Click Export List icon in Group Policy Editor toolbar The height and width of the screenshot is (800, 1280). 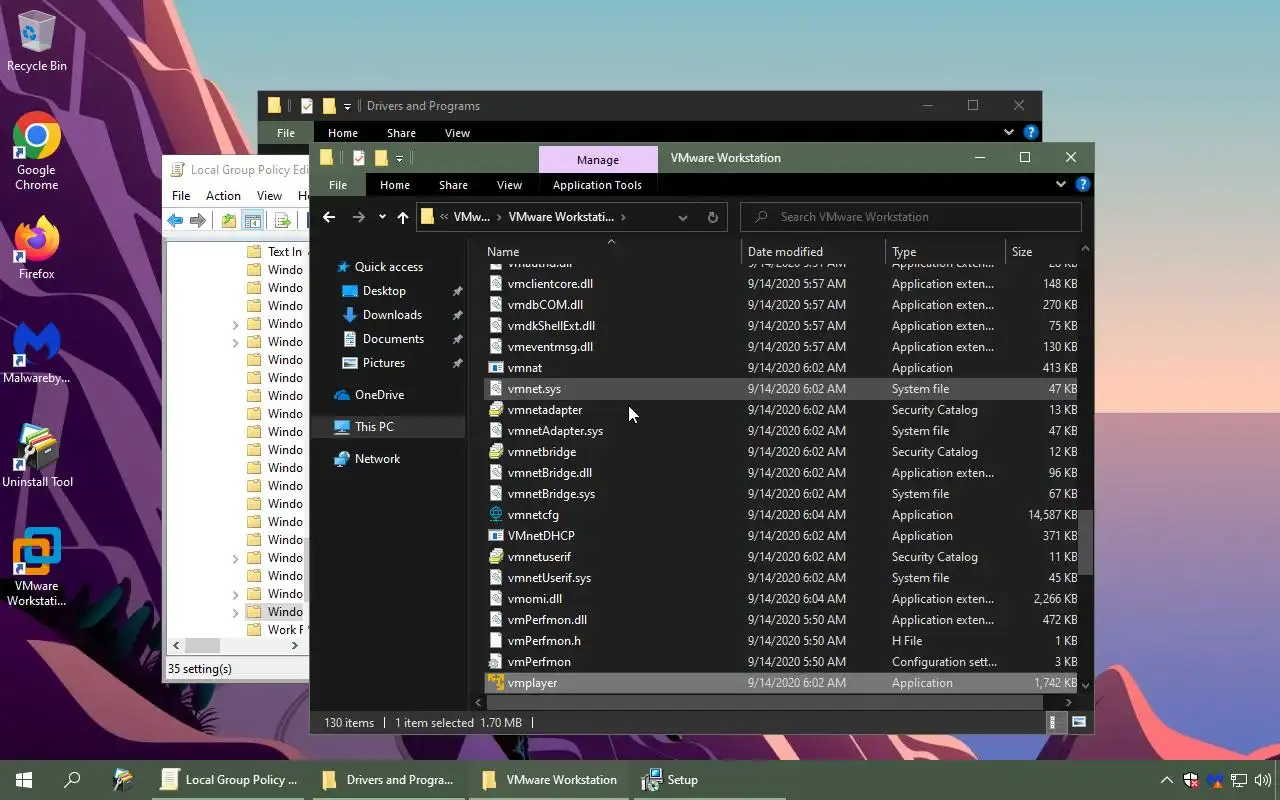(x=283, y=221)
